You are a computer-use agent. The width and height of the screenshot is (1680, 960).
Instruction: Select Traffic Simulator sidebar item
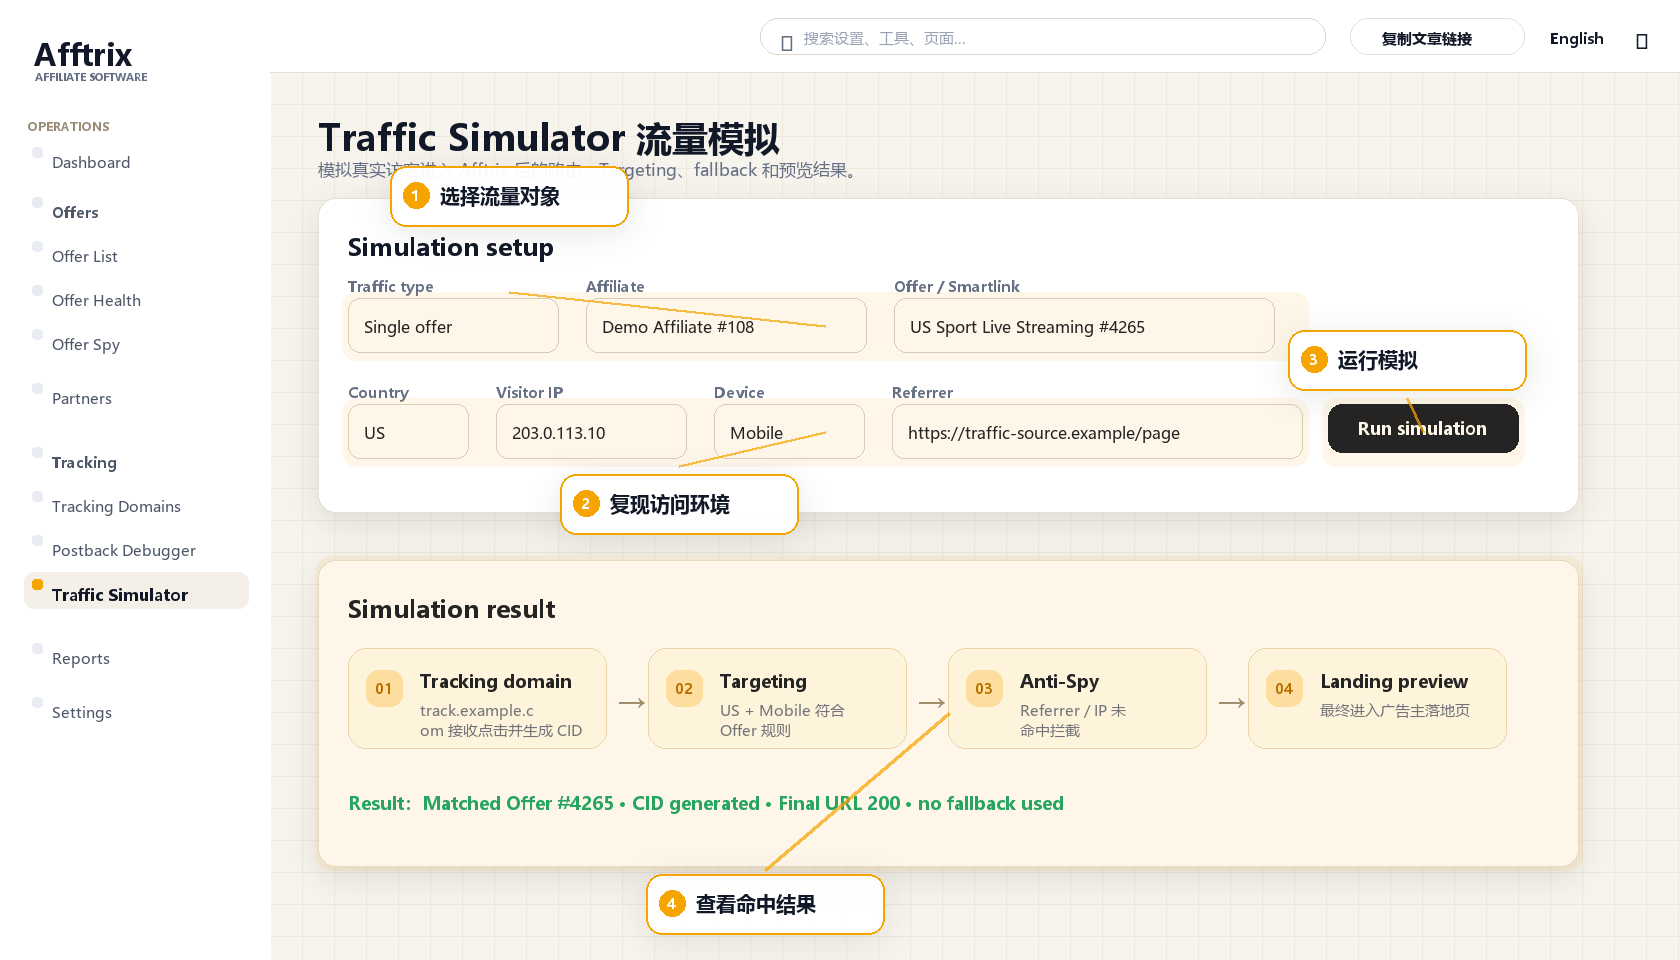click(136, 591)
